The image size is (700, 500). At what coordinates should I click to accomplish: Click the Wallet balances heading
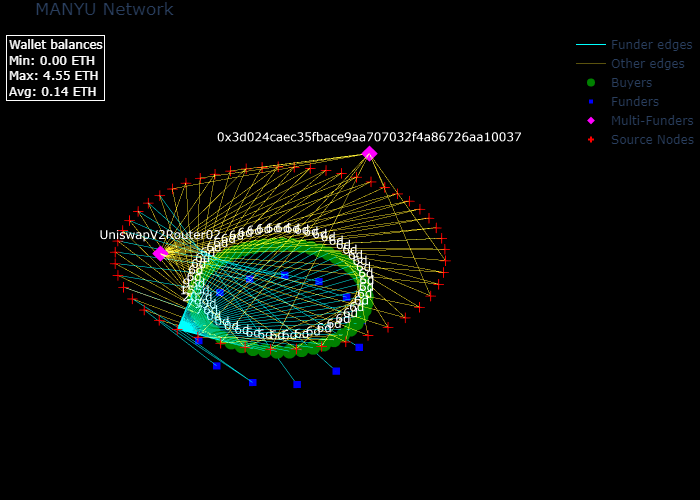[x=56, y=45]
